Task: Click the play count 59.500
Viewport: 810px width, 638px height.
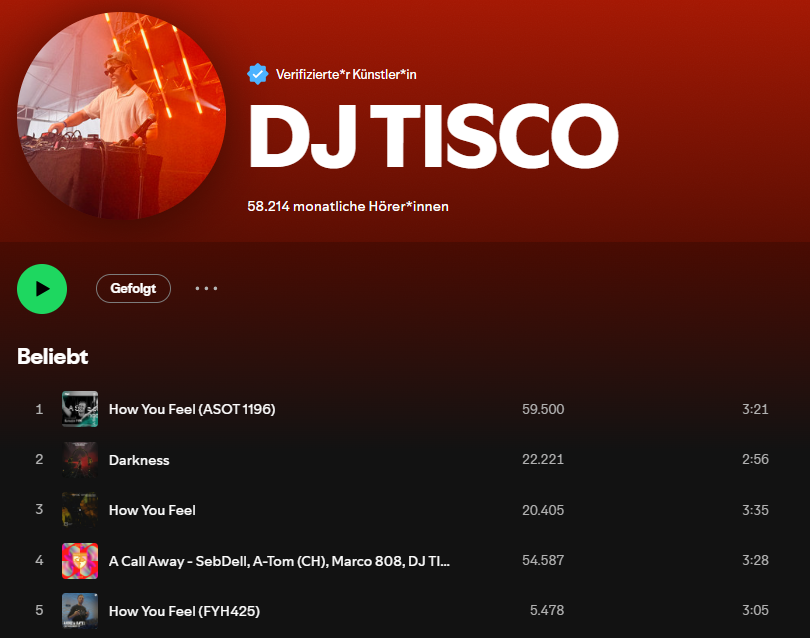Action: point(543,409)
